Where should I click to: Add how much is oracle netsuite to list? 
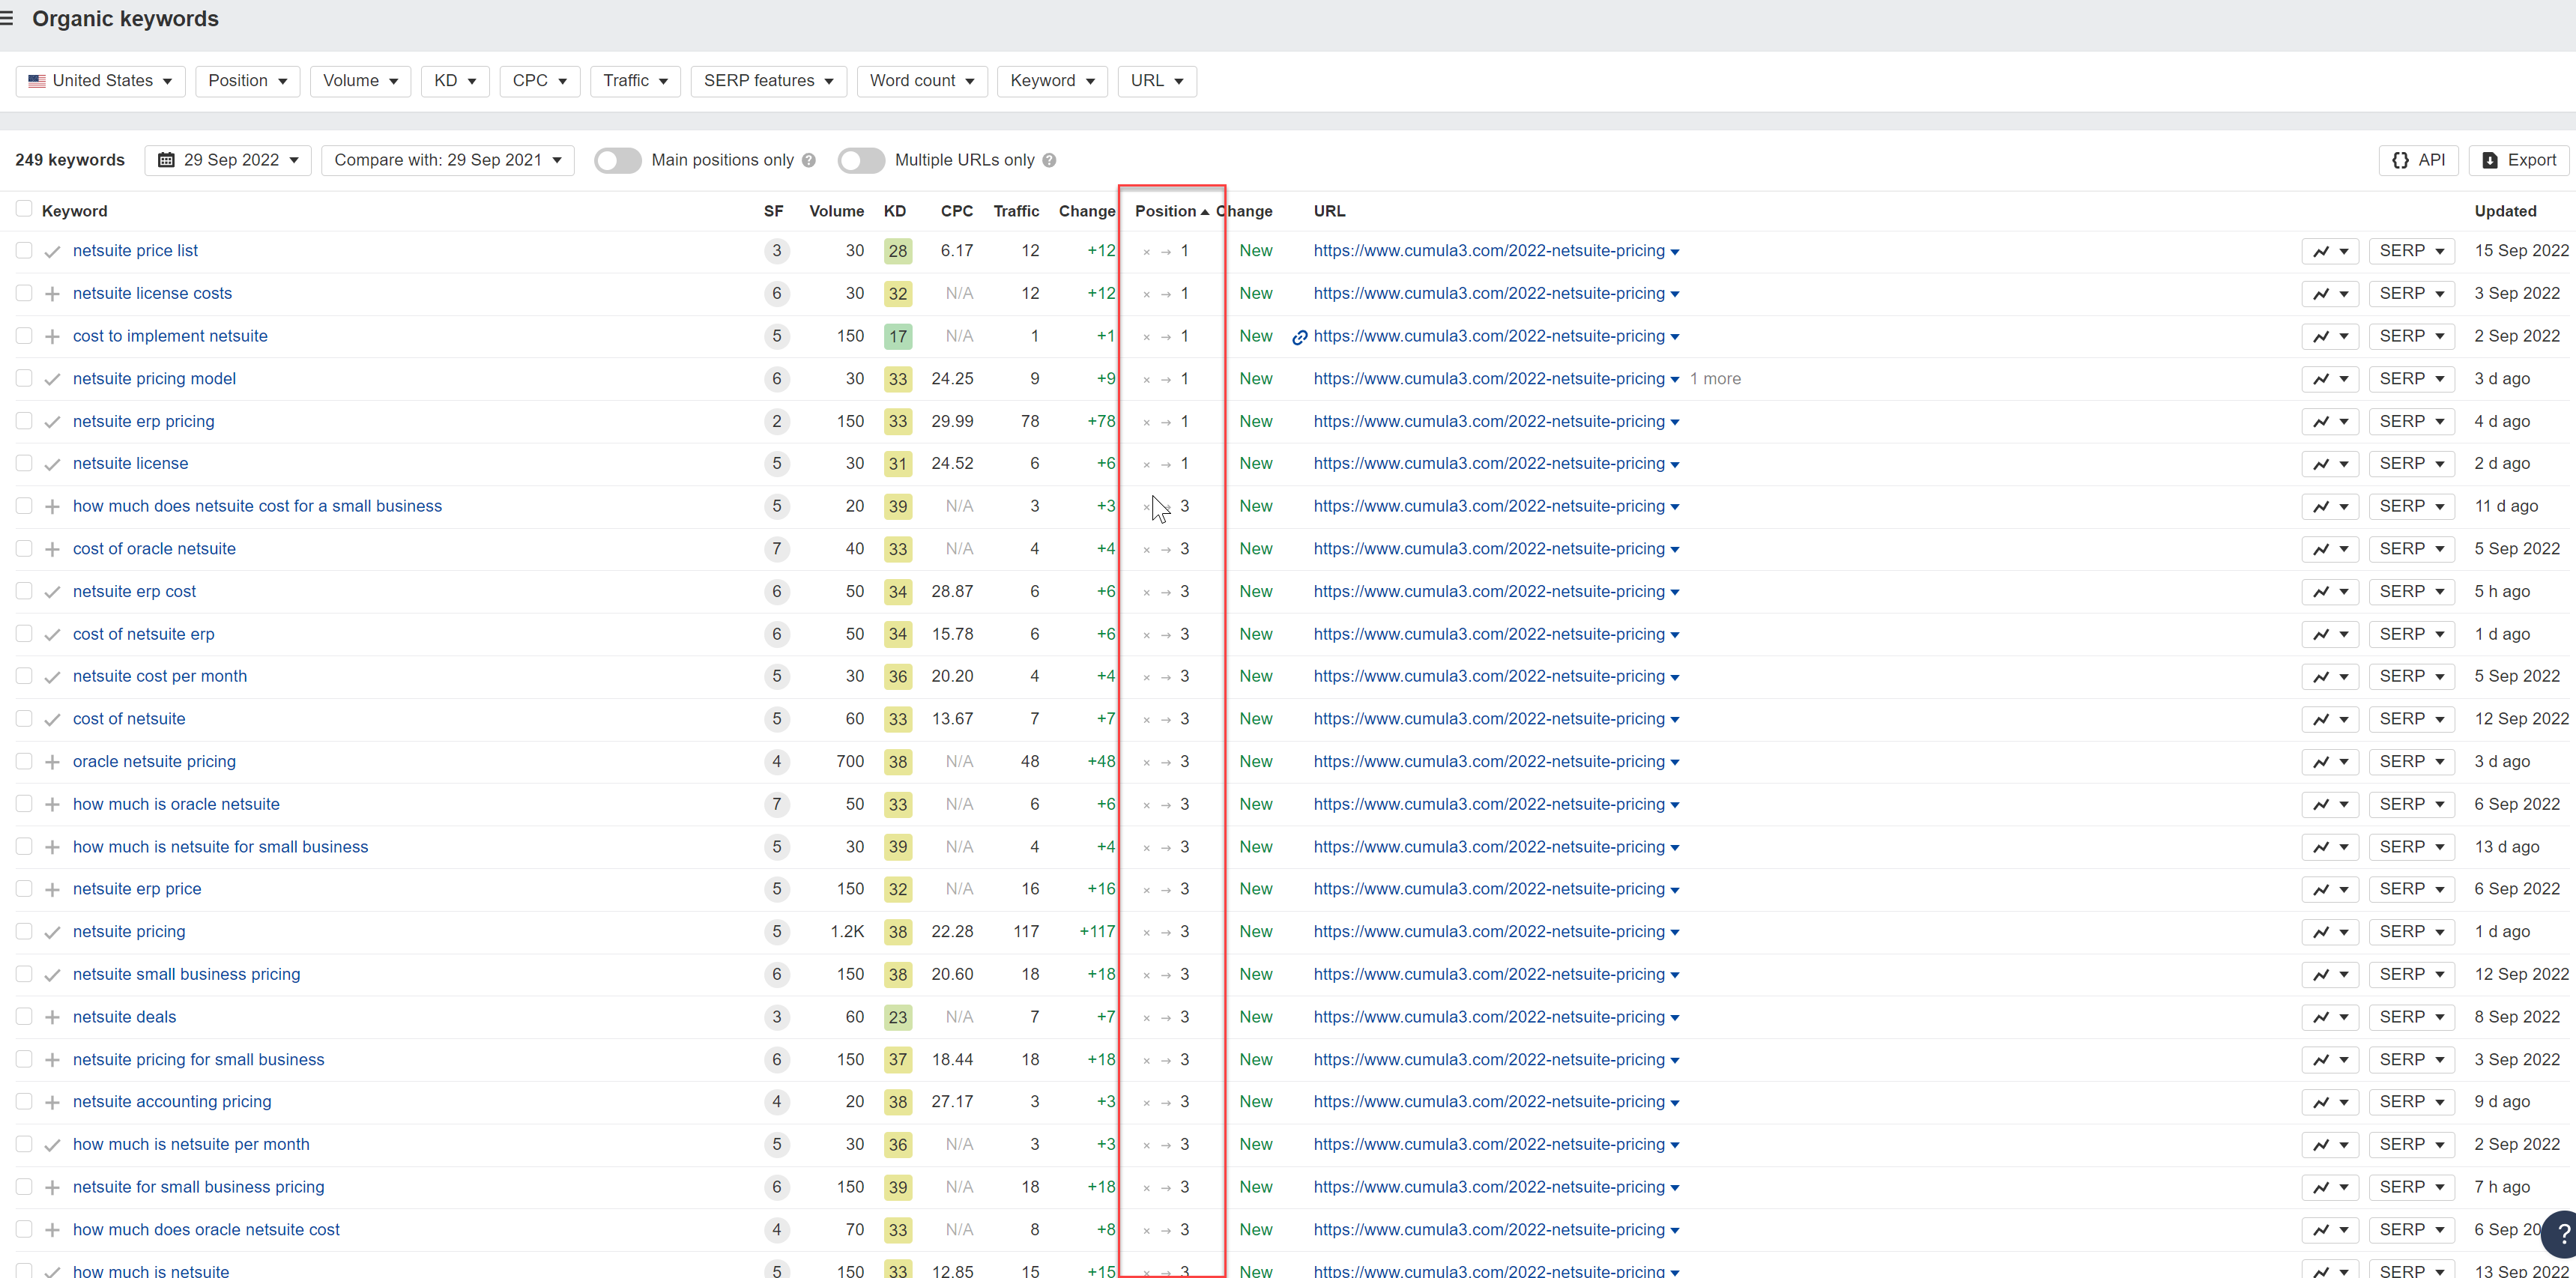click(x=52, y=805)
